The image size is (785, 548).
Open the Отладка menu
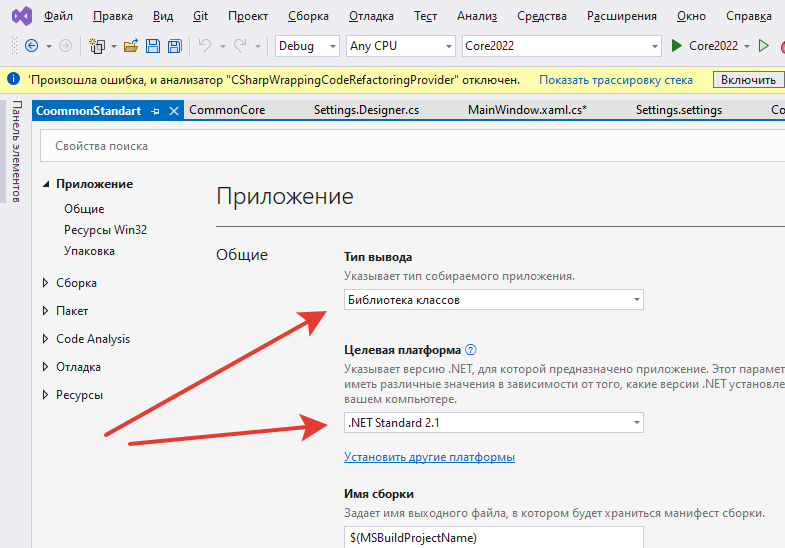371,16
